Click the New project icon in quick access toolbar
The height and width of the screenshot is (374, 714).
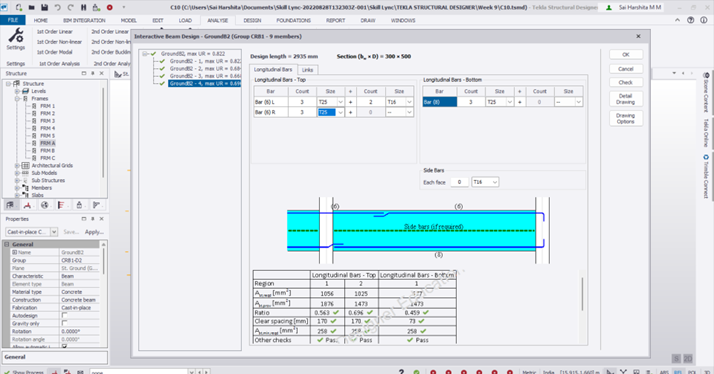(19, 7)
